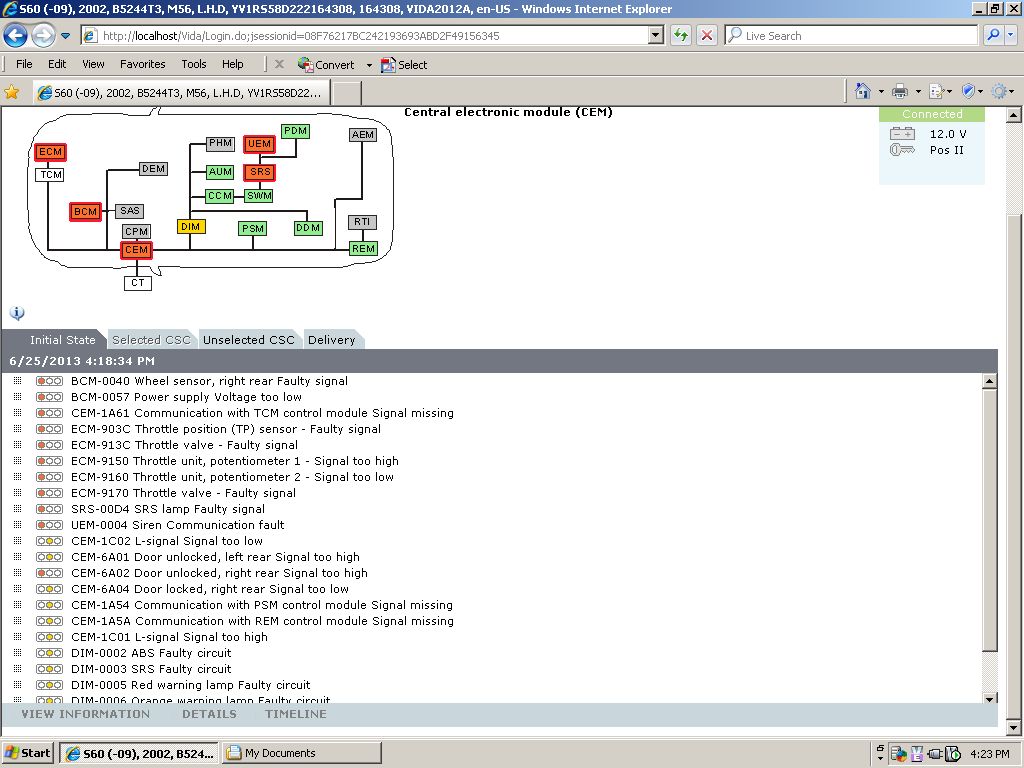The width and height of the screenshot is (1024, 768).
Task: Open the Convert toolbar dropdown arrow
Action: point(369,65)
